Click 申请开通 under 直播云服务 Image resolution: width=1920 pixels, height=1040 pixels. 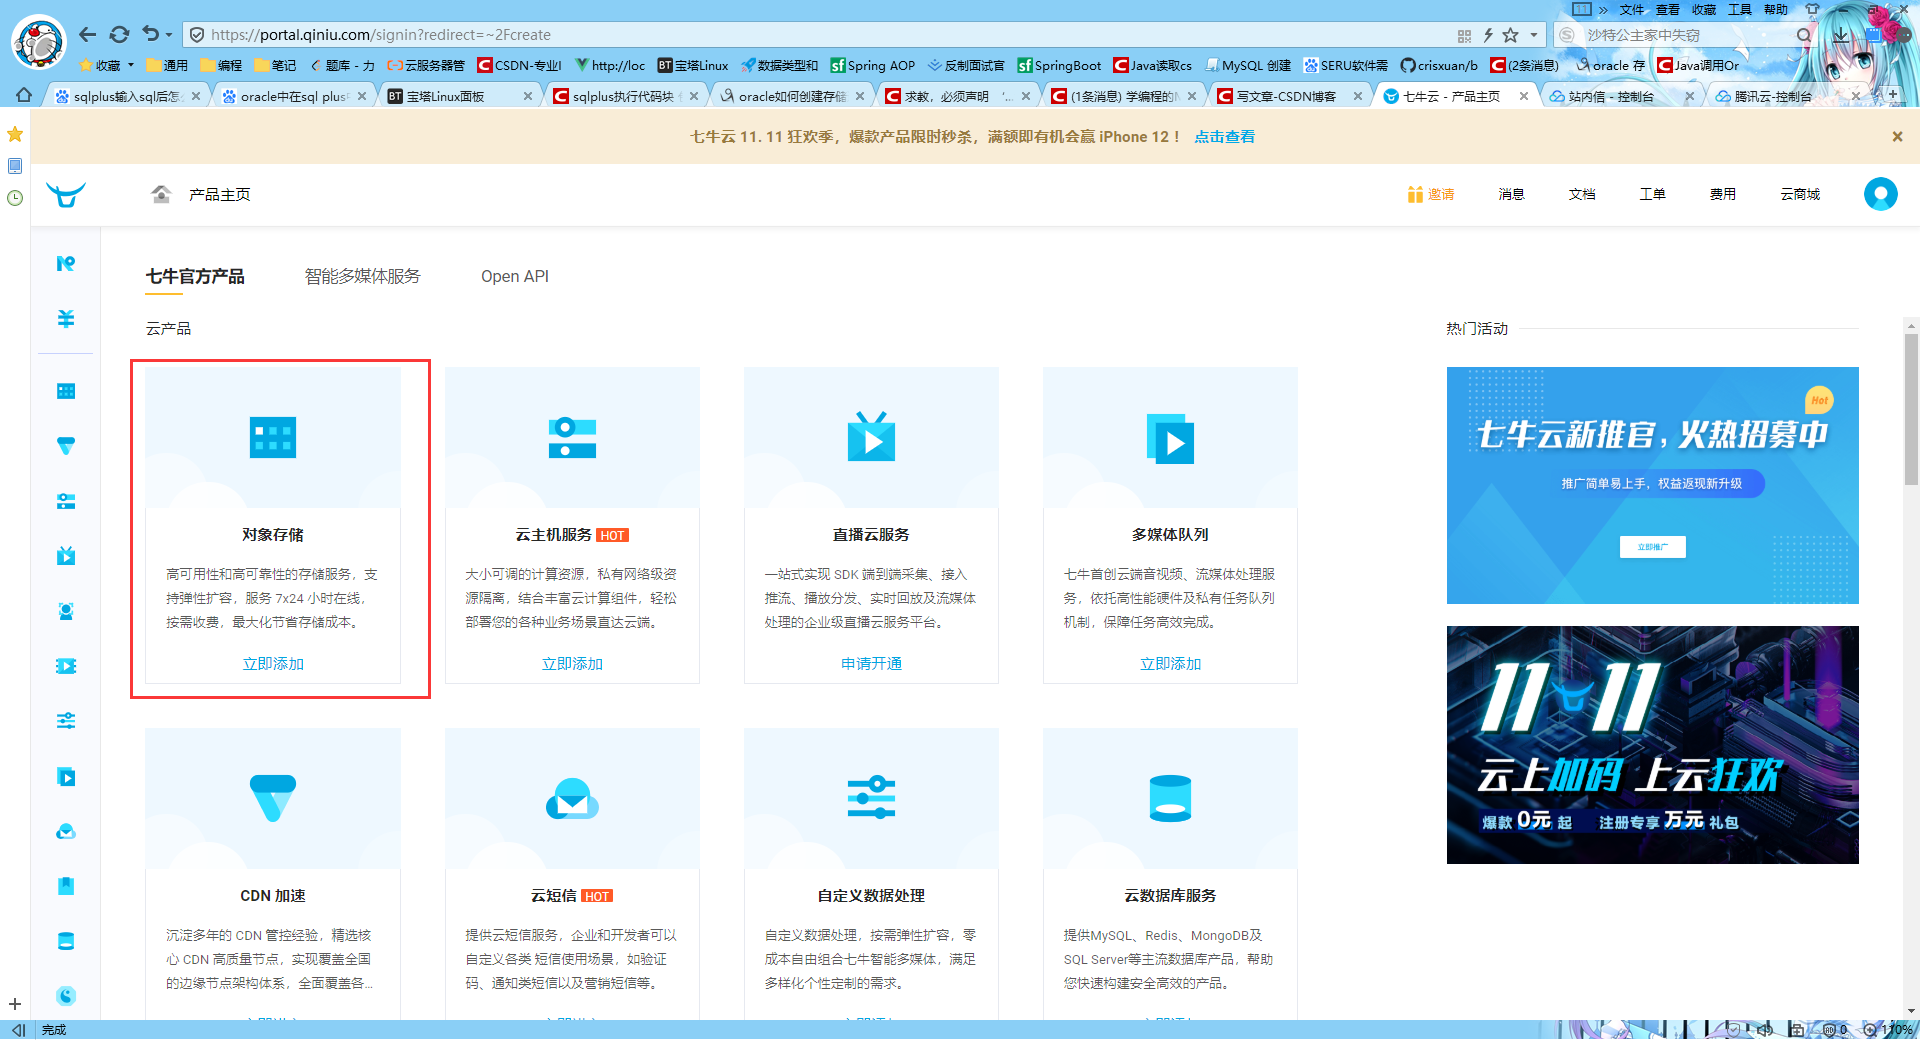tap(870, 663)
